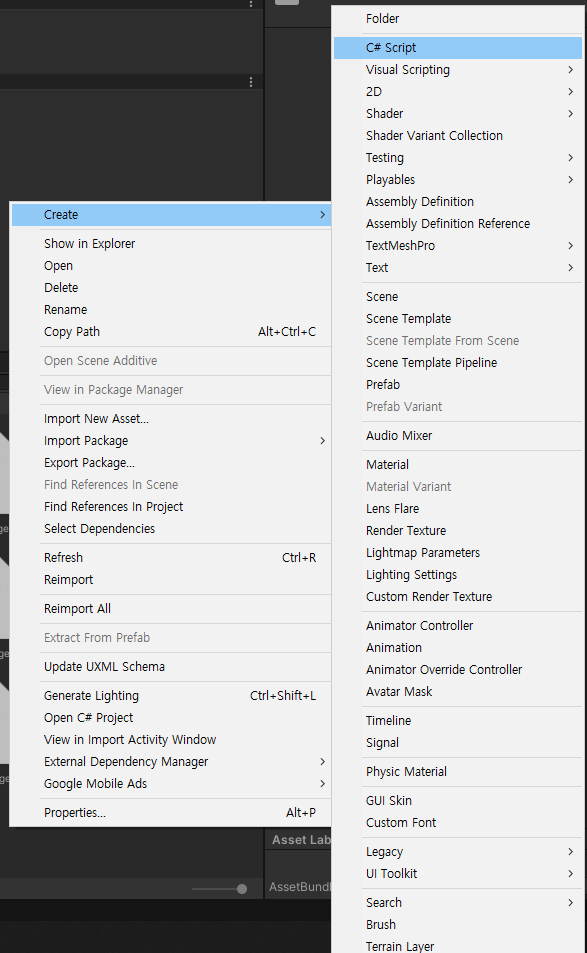Select Import New Asset...
The image size is (587, 953).
tap(171, 419)
